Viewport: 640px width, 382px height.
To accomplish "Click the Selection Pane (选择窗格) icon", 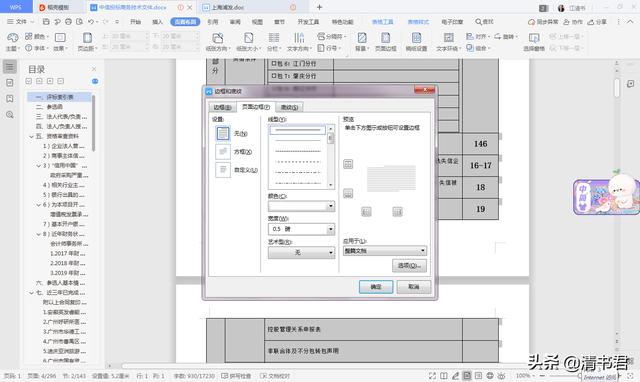I will 534,38.
